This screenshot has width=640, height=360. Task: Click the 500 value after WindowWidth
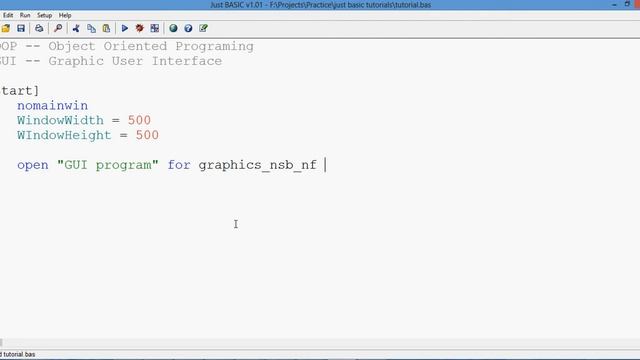point(139,120)
